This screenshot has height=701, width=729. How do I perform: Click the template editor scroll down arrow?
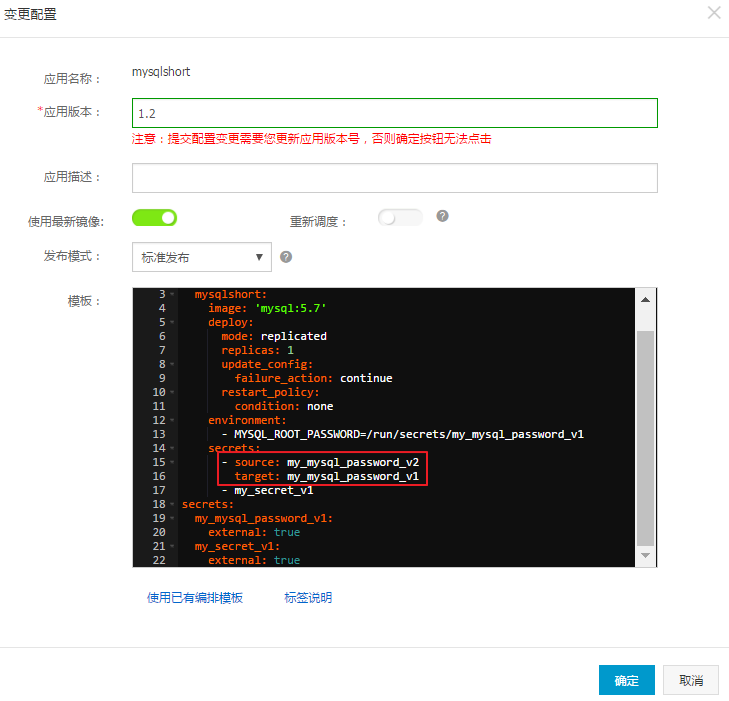[645, 555]
